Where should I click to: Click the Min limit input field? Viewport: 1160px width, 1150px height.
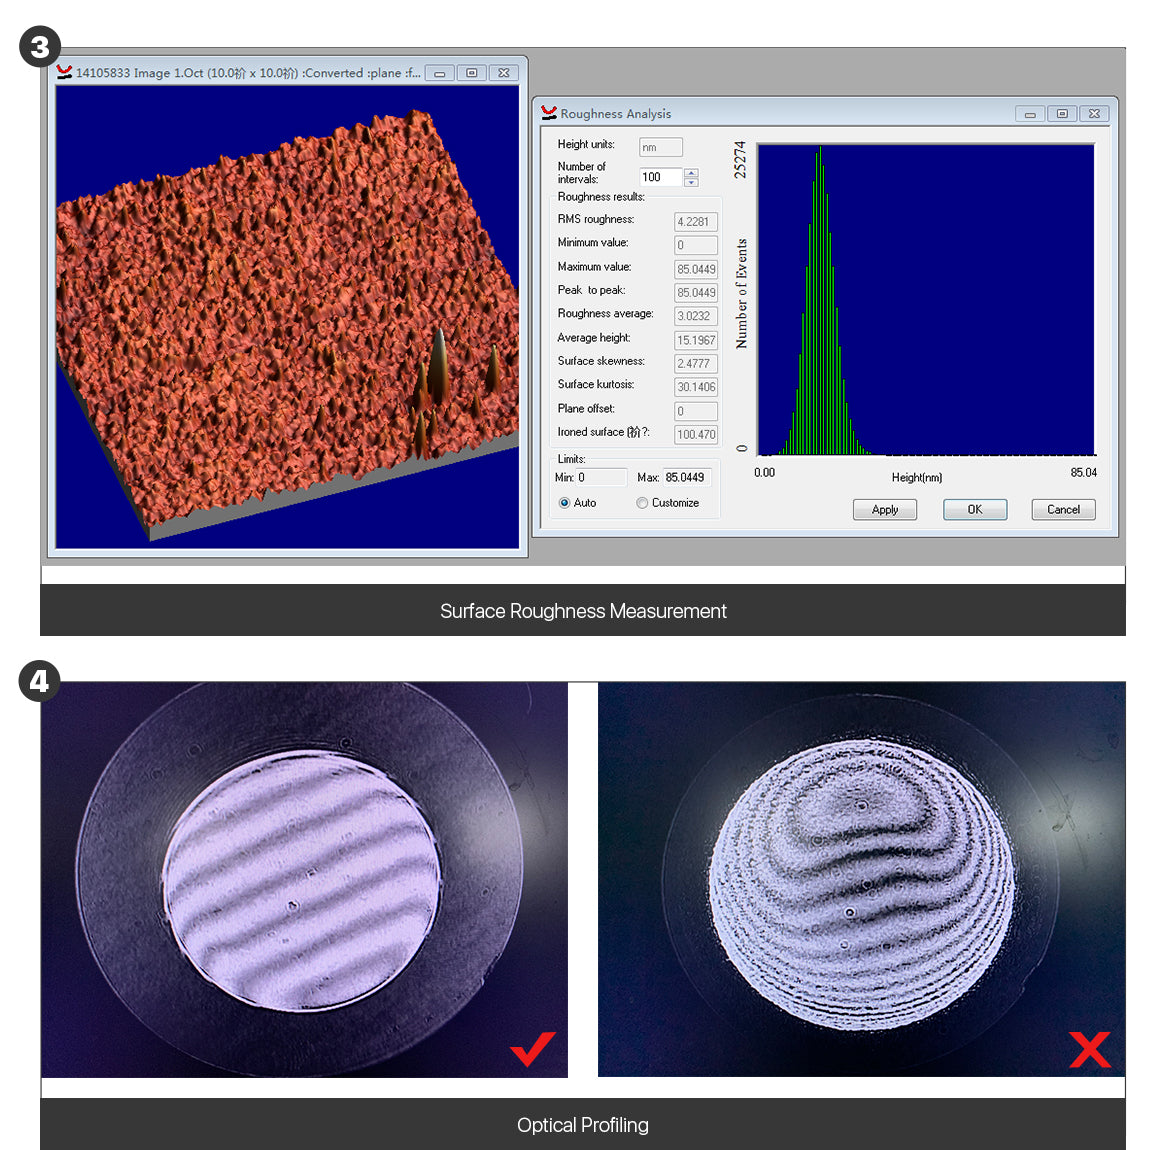(x=601, y=478)
